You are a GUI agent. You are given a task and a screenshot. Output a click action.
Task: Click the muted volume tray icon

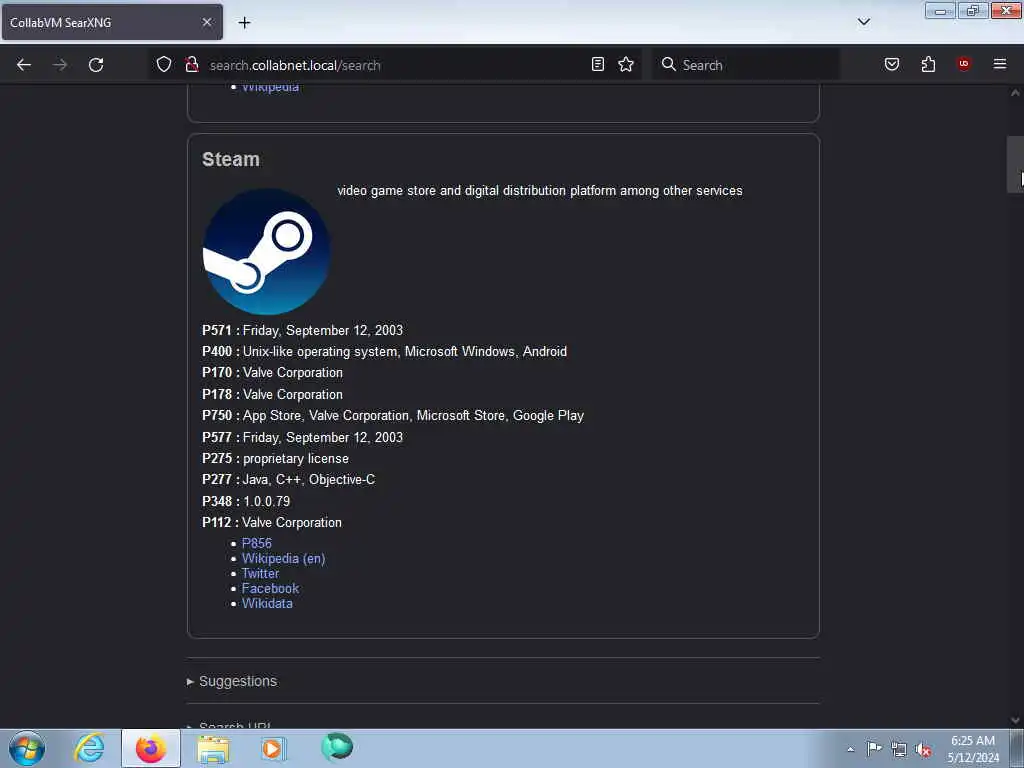[923, 749]
